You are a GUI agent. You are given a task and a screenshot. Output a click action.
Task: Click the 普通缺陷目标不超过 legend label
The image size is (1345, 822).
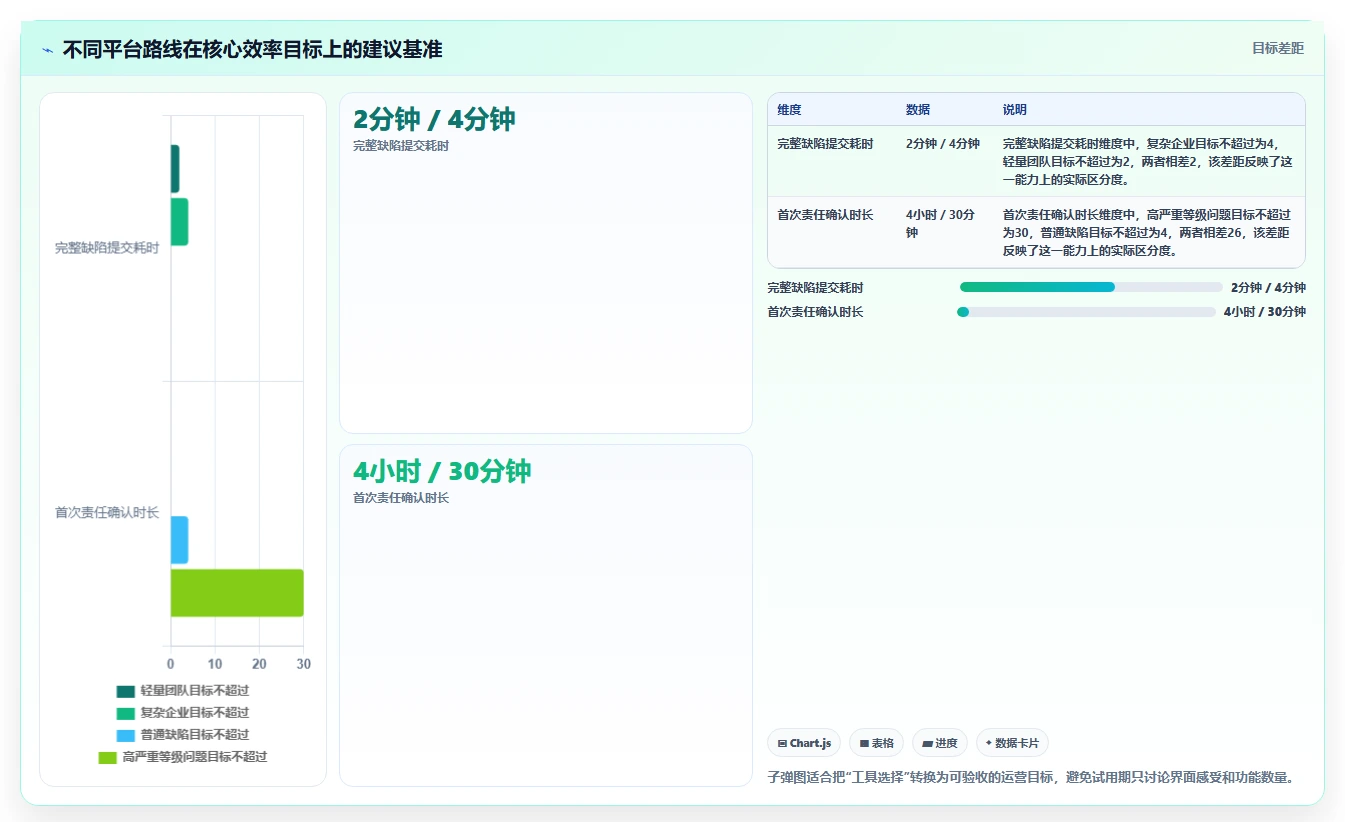click(195, 735)
